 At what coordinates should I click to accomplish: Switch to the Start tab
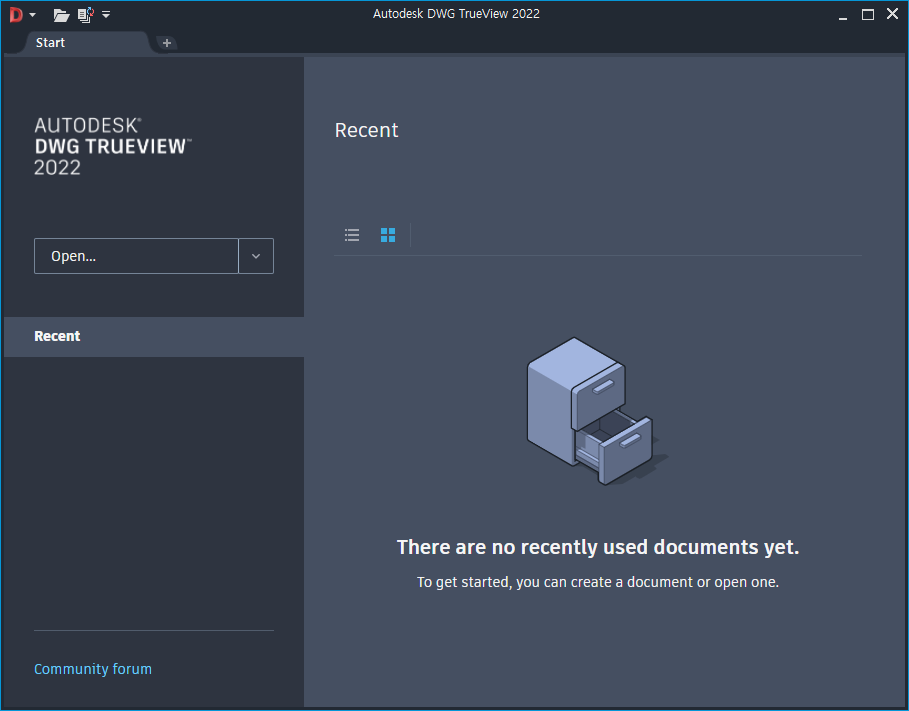[51, 43]
